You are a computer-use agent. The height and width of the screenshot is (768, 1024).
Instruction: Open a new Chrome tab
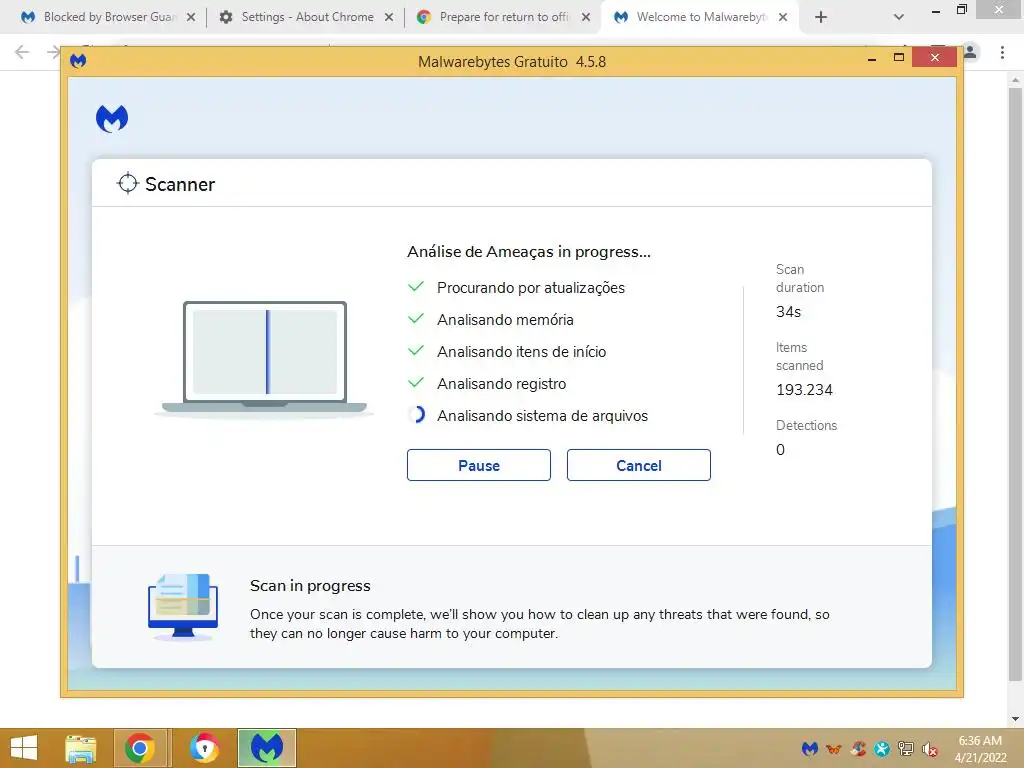click(x=821, y=17)
